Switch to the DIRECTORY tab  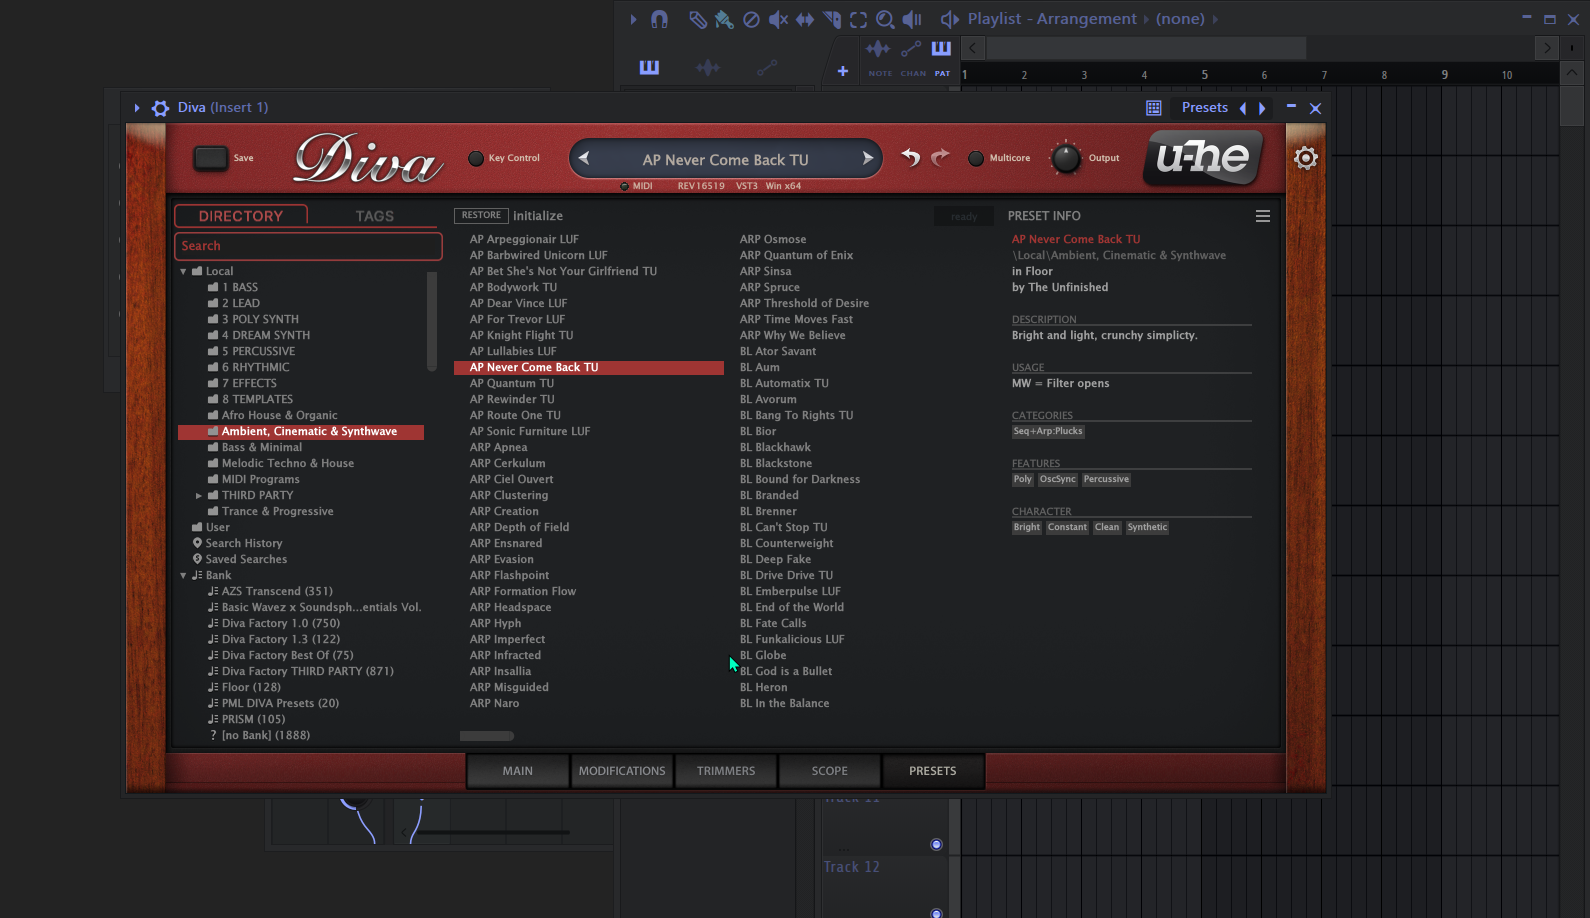[x=241, y=216]
